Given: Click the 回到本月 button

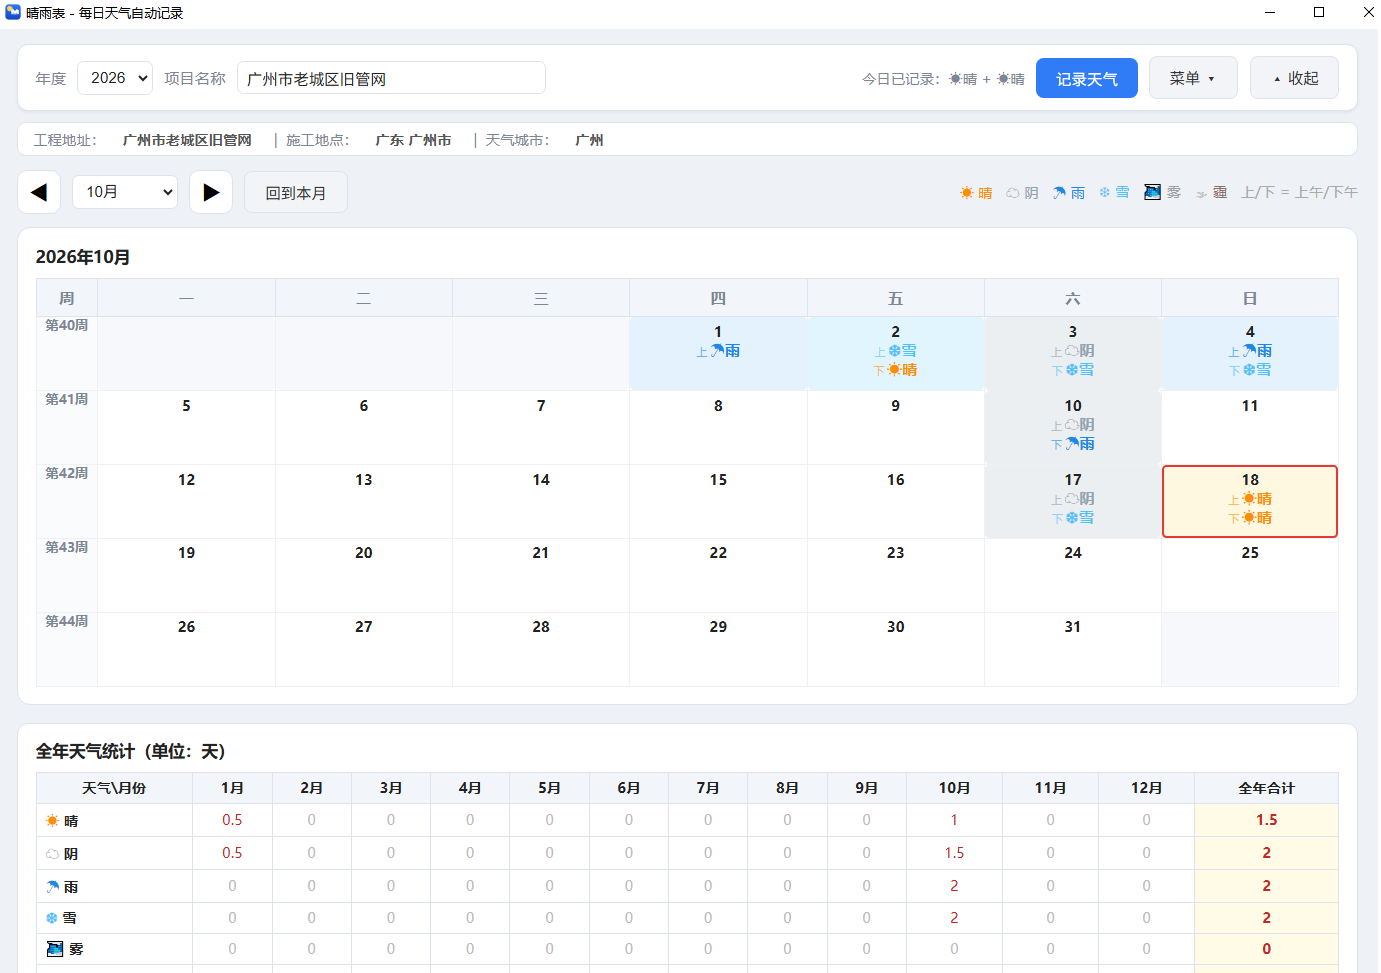Looking at the screenshot, I should click(x=296, y=192).
